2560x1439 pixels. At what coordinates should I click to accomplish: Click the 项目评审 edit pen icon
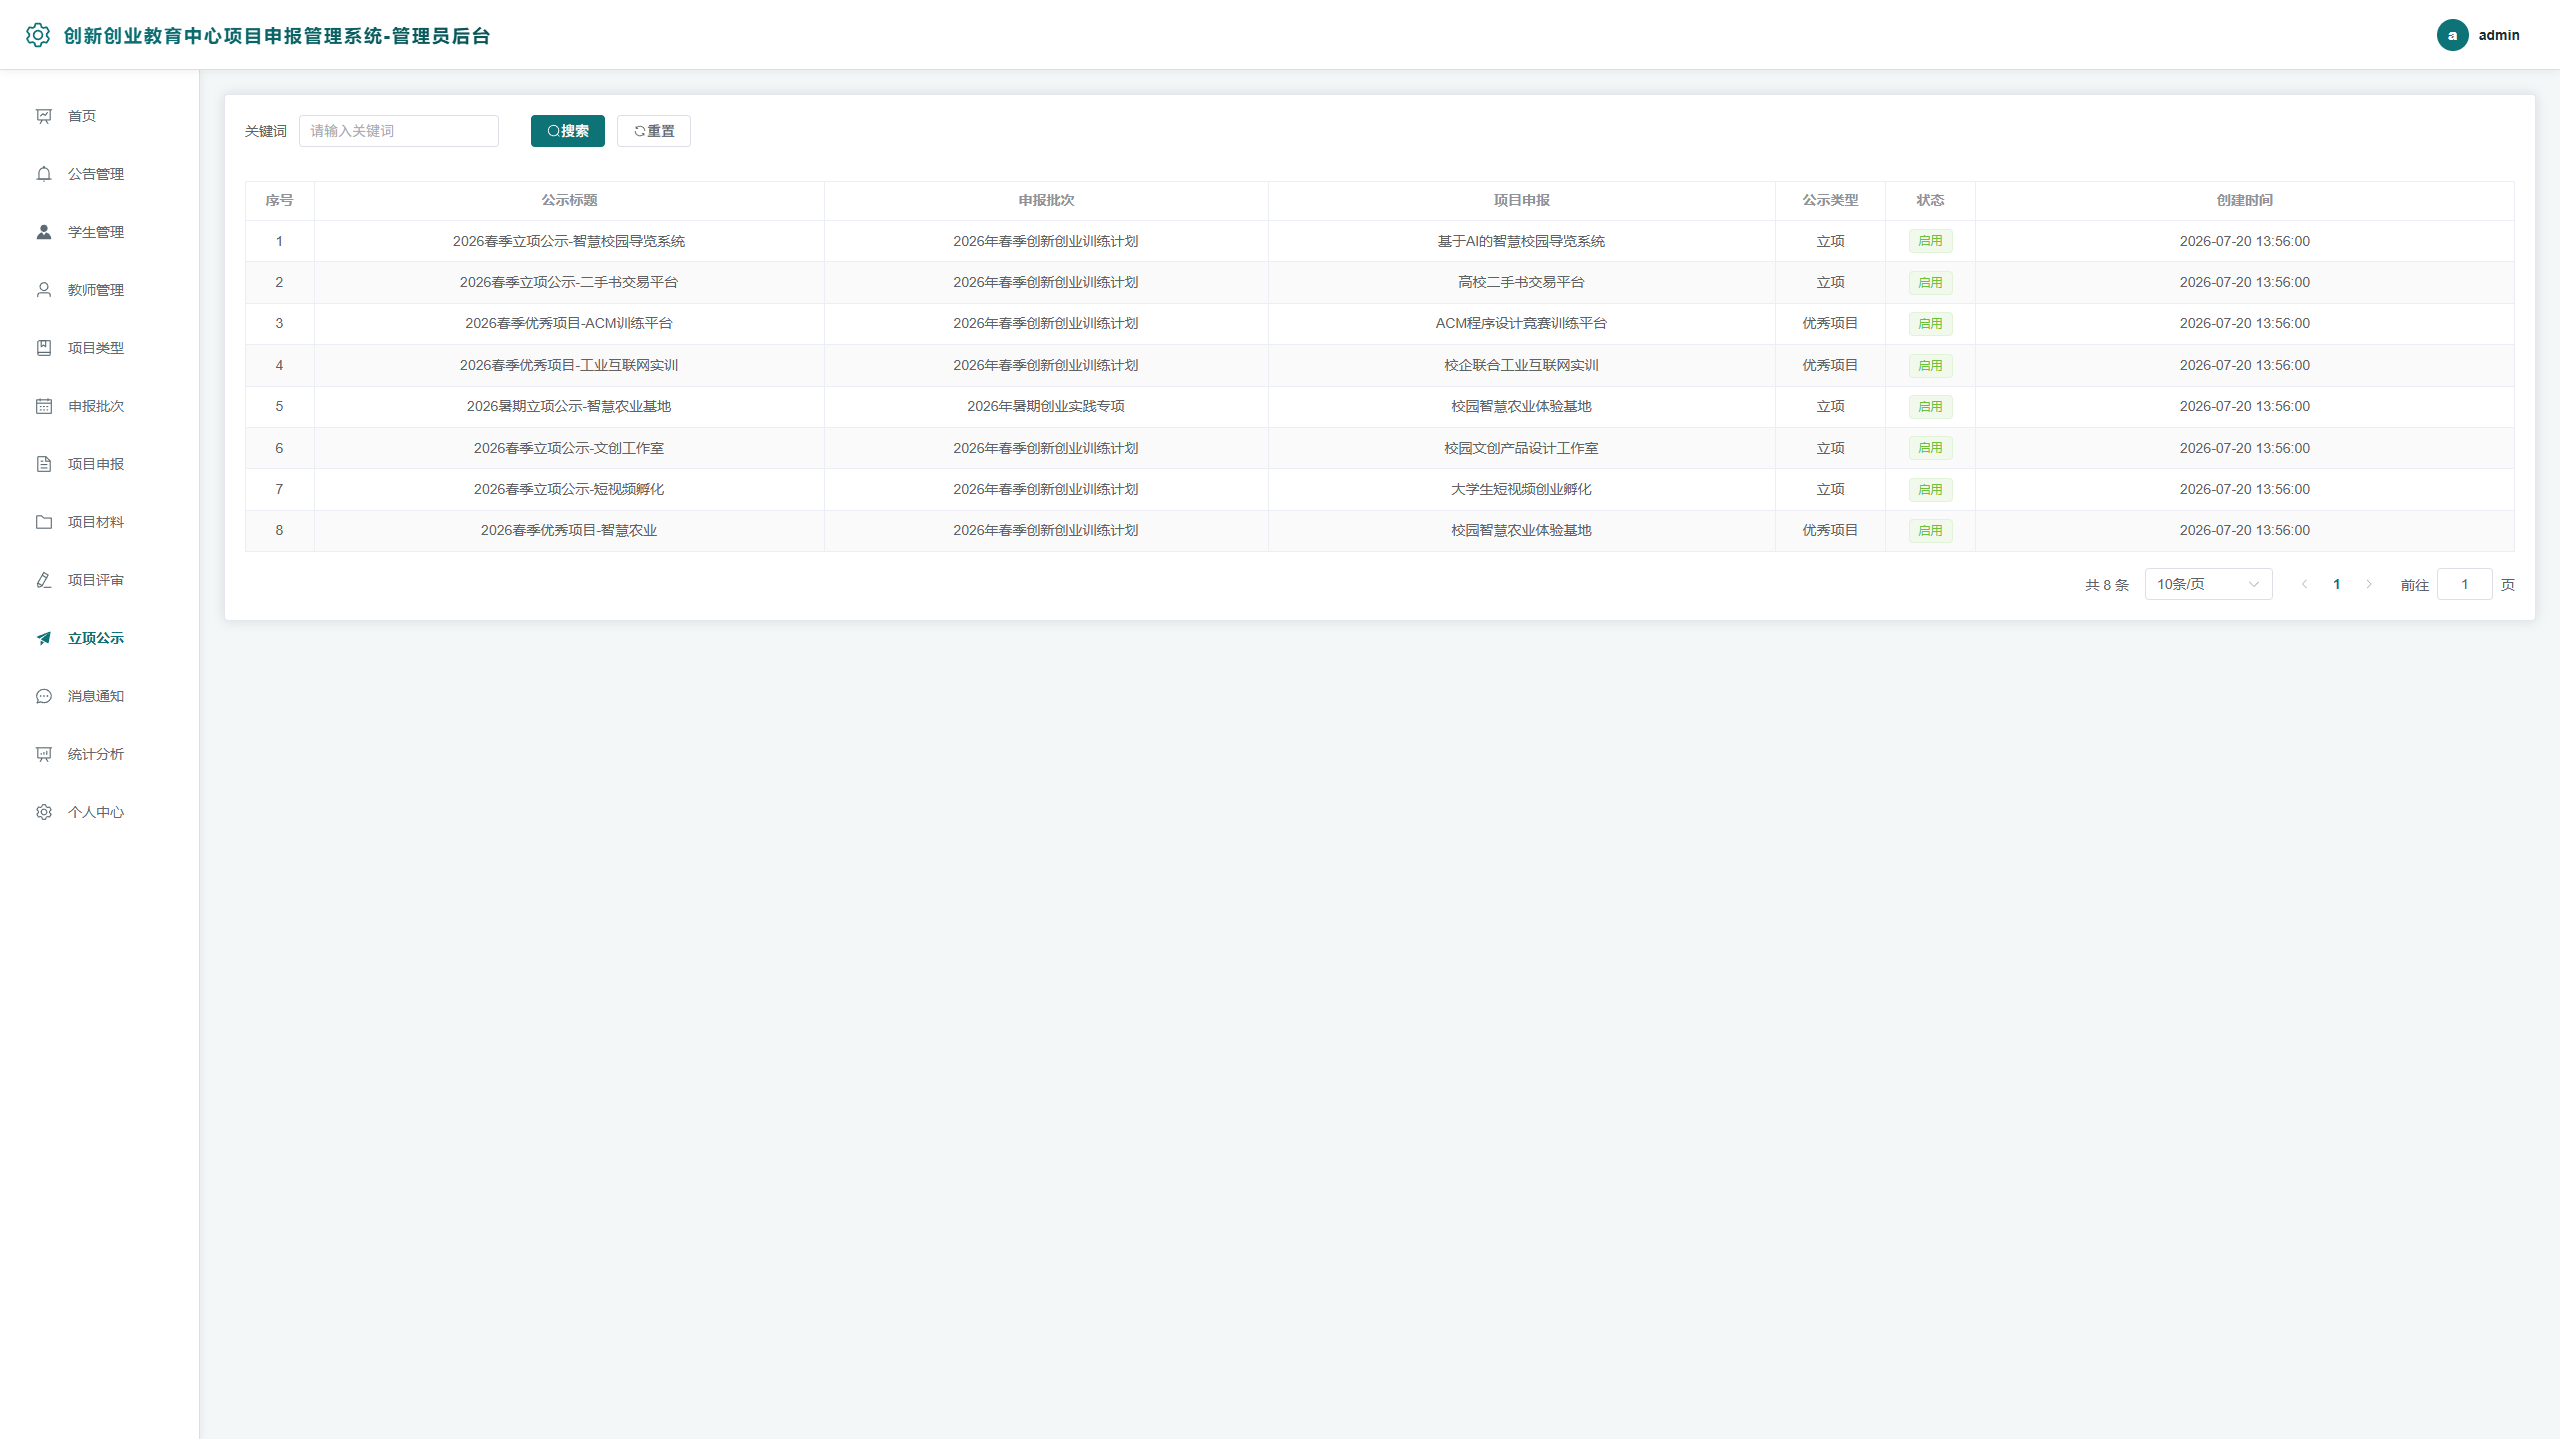pyautogui.click(x=44, y=580)
